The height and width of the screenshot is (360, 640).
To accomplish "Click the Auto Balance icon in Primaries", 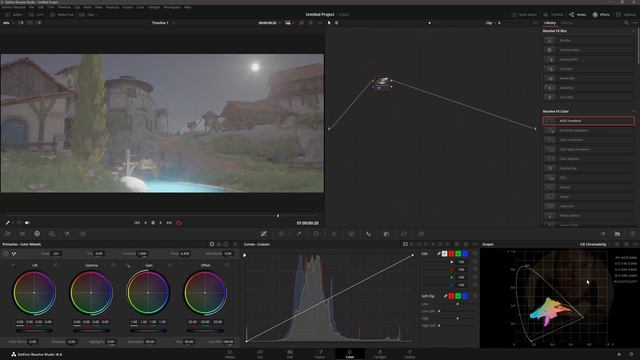I will click(6, 253).
